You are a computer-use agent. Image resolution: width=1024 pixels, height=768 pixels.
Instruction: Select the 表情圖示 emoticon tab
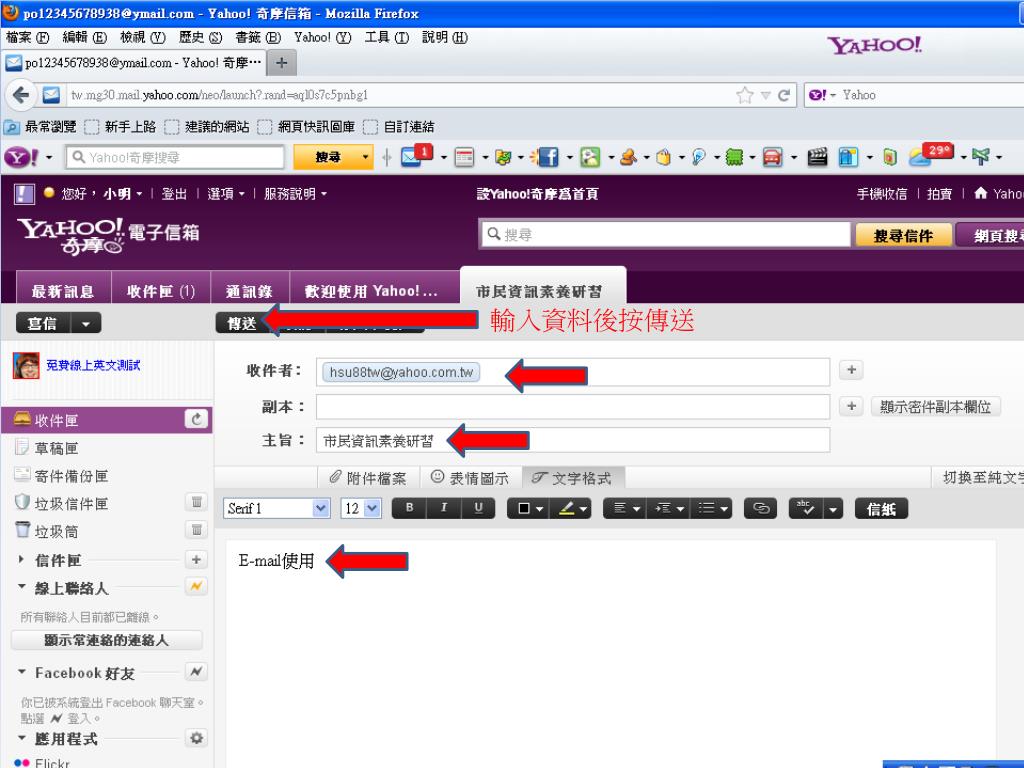(470, 478)
